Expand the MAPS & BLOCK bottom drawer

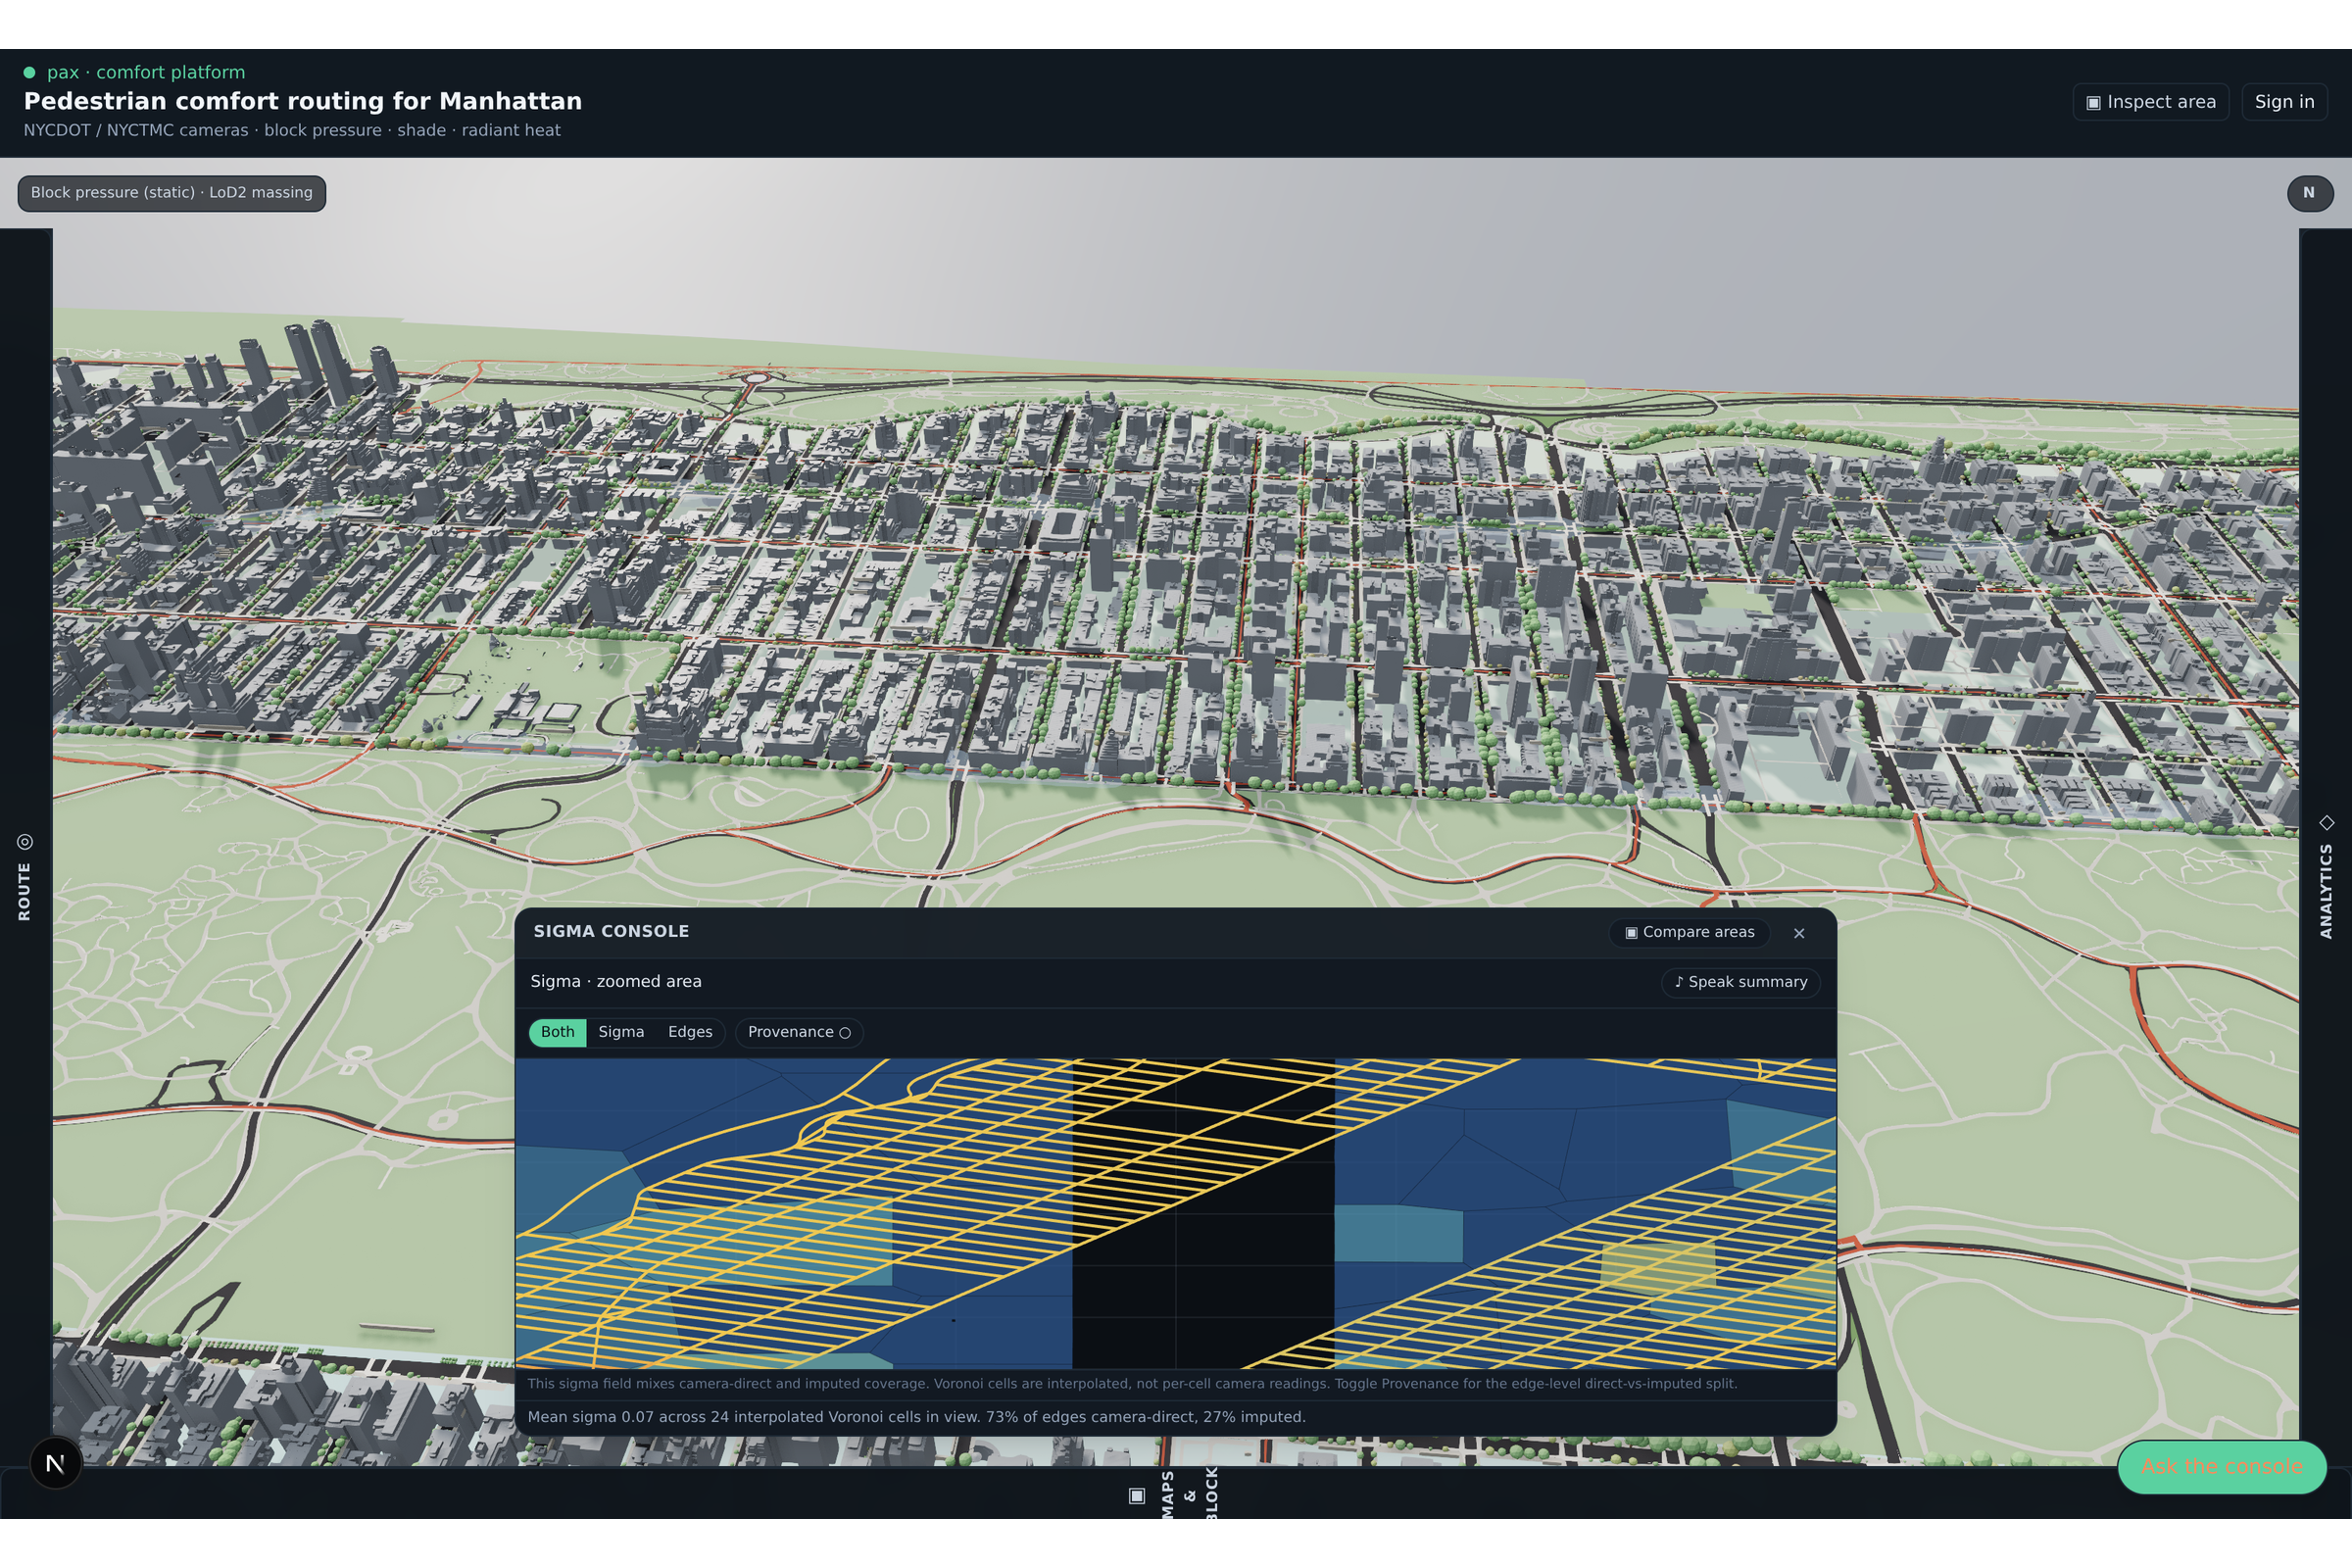pyautogui.click(x=1175, y=1494)
